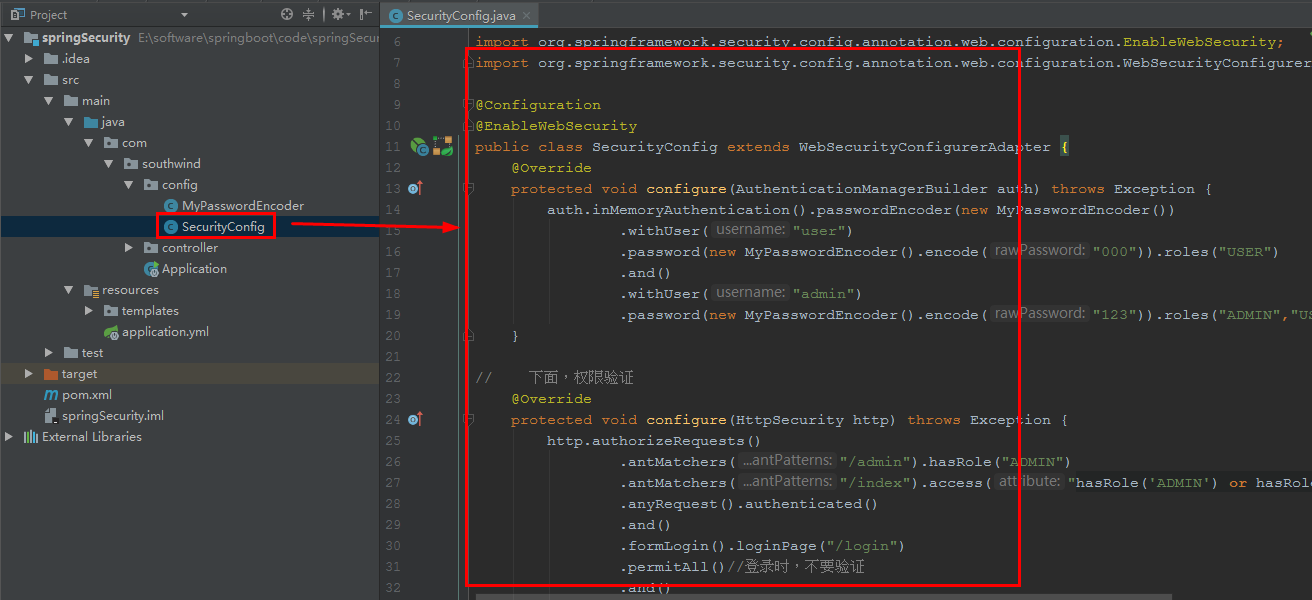Collapse all nodes in Project tree

(x=309, y=14)
